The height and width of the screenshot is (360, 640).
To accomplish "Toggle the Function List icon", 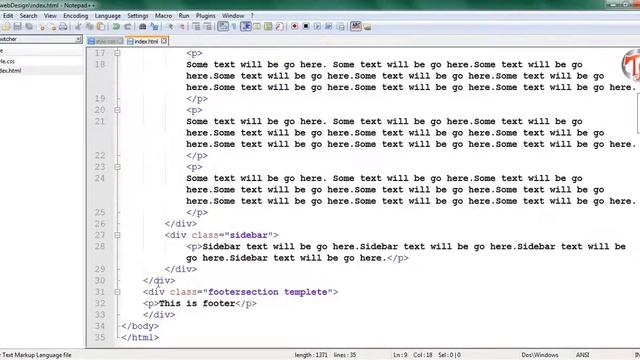I will coord(279,27).
